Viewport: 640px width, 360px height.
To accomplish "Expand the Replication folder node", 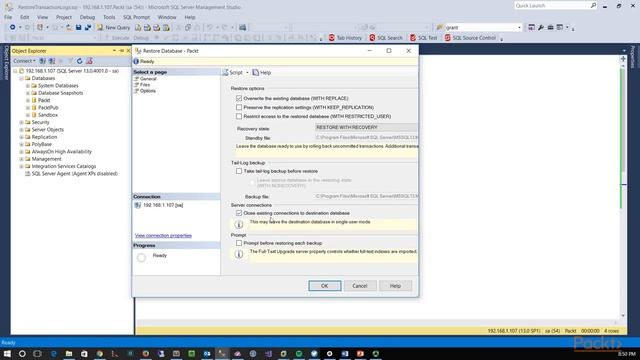I will [x=21, y=137].
